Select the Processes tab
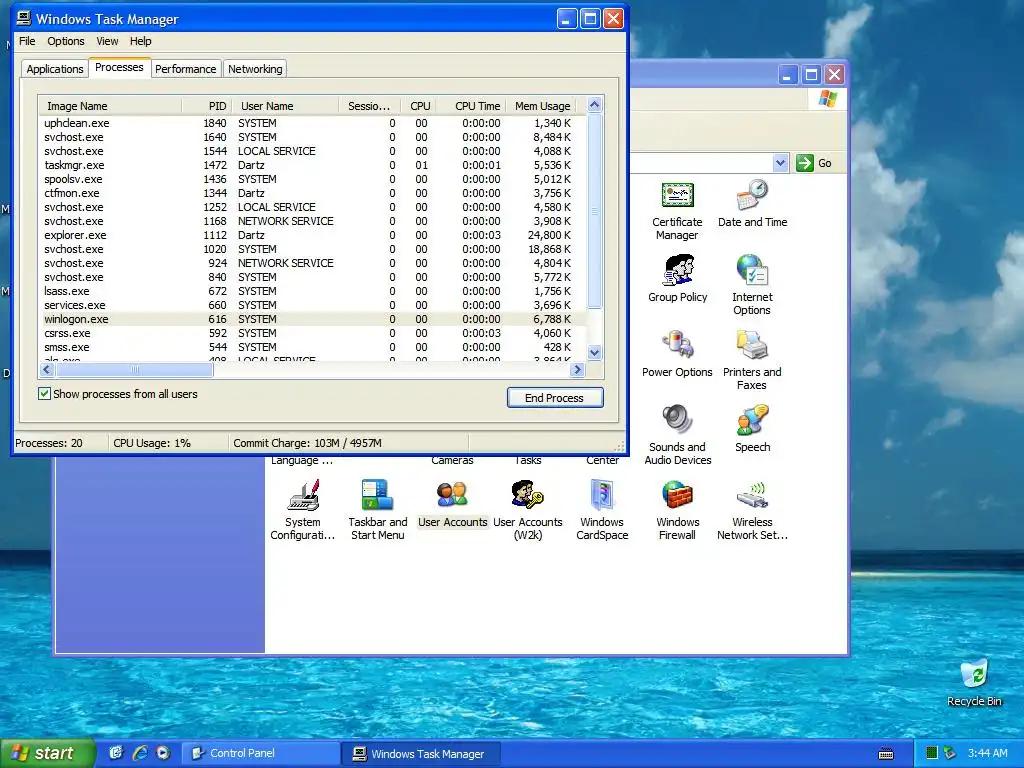Viewport: 1024px width, 768px height. pyautogui.click(x=119, y=67)
